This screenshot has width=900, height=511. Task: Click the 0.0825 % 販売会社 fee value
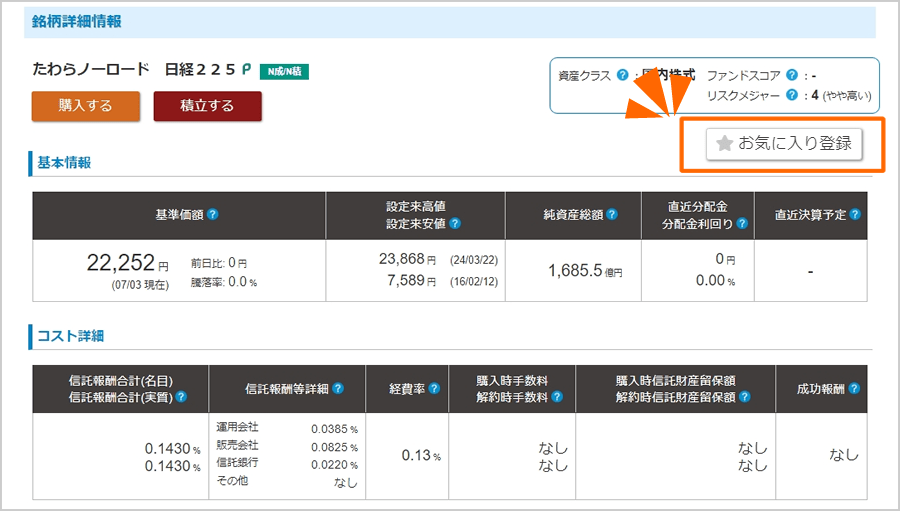(334, 447)
